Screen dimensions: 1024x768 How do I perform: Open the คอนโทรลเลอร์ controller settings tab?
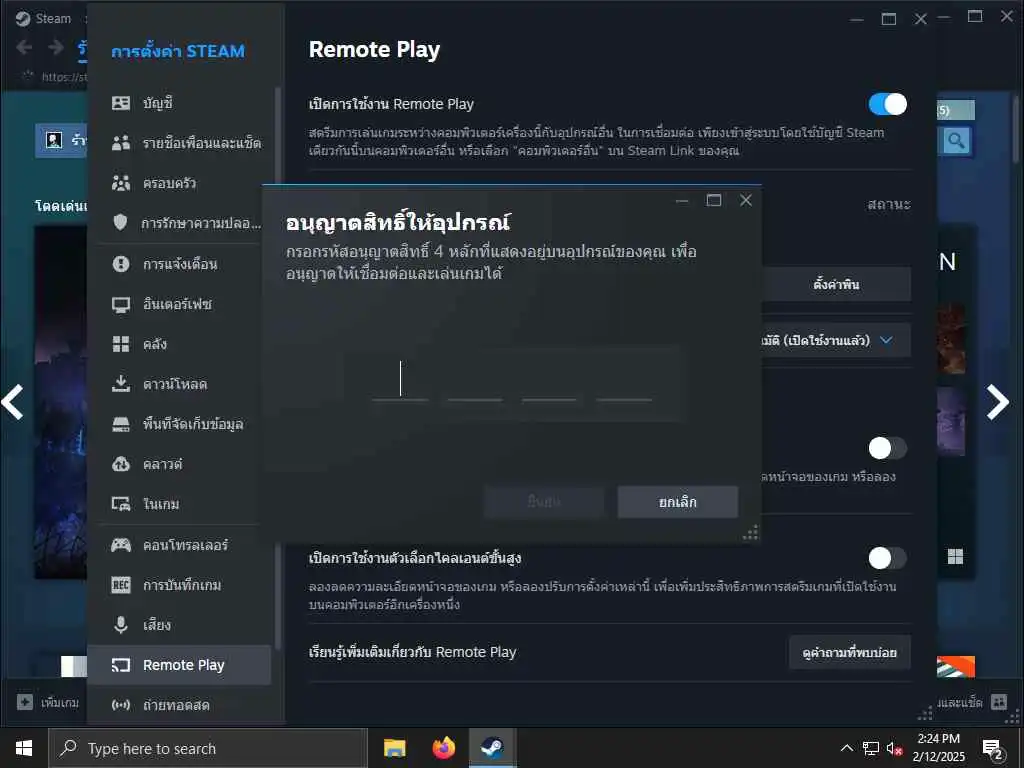179,545
